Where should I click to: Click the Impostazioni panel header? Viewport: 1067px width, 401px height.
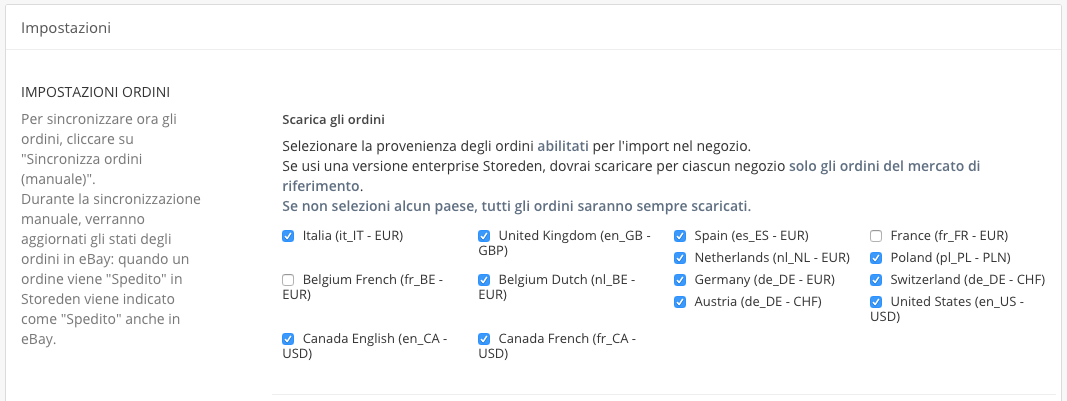point(66,28)
